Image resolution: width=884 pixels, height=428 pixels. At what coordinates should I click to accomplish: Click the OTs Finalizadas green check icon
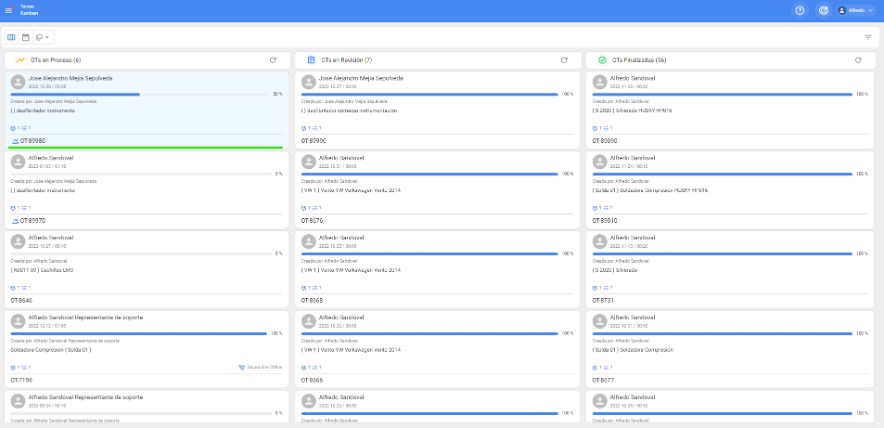tap(602, 60)
